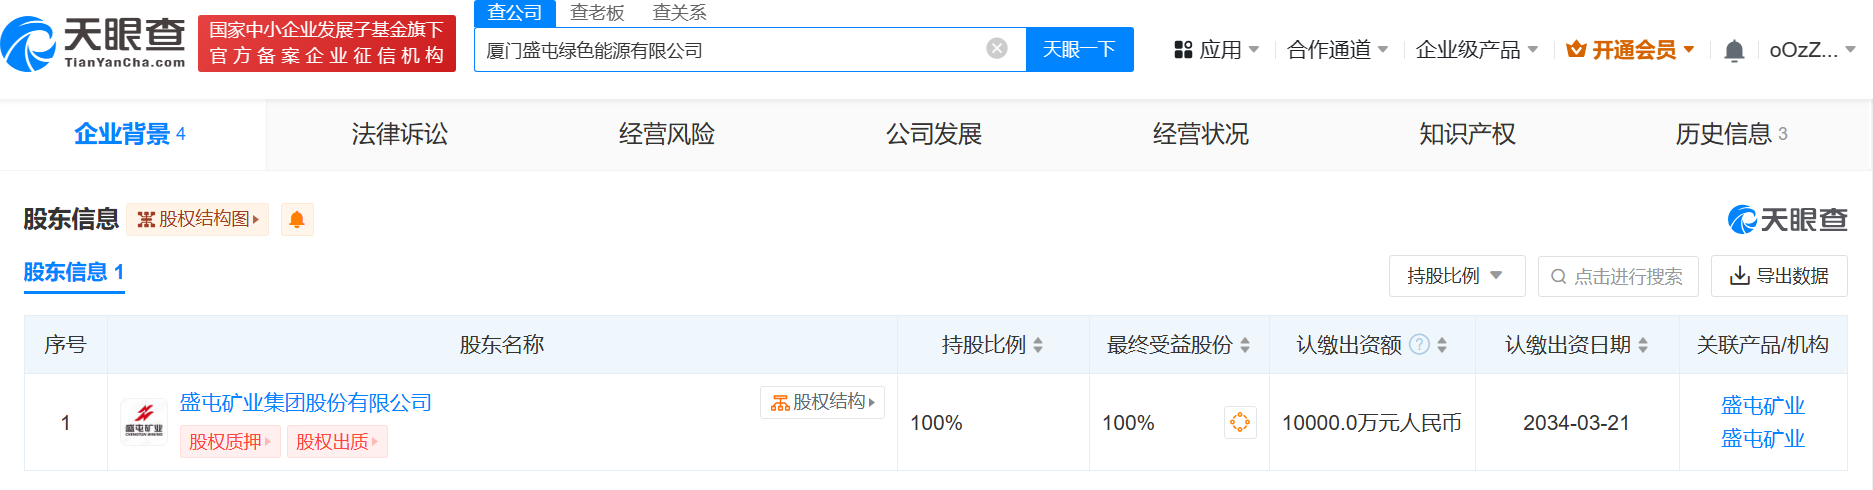Screen dimensions: 1873x490
Task: Sort table by 最终受益股份 column
Action: point(1245,345)
